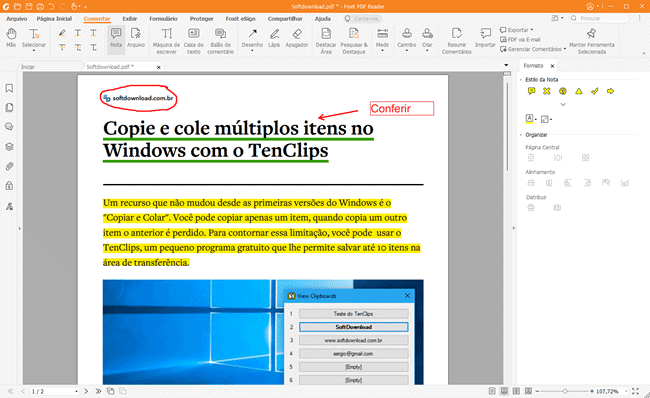Switch to Página Inicial tab

pos(54,19)
